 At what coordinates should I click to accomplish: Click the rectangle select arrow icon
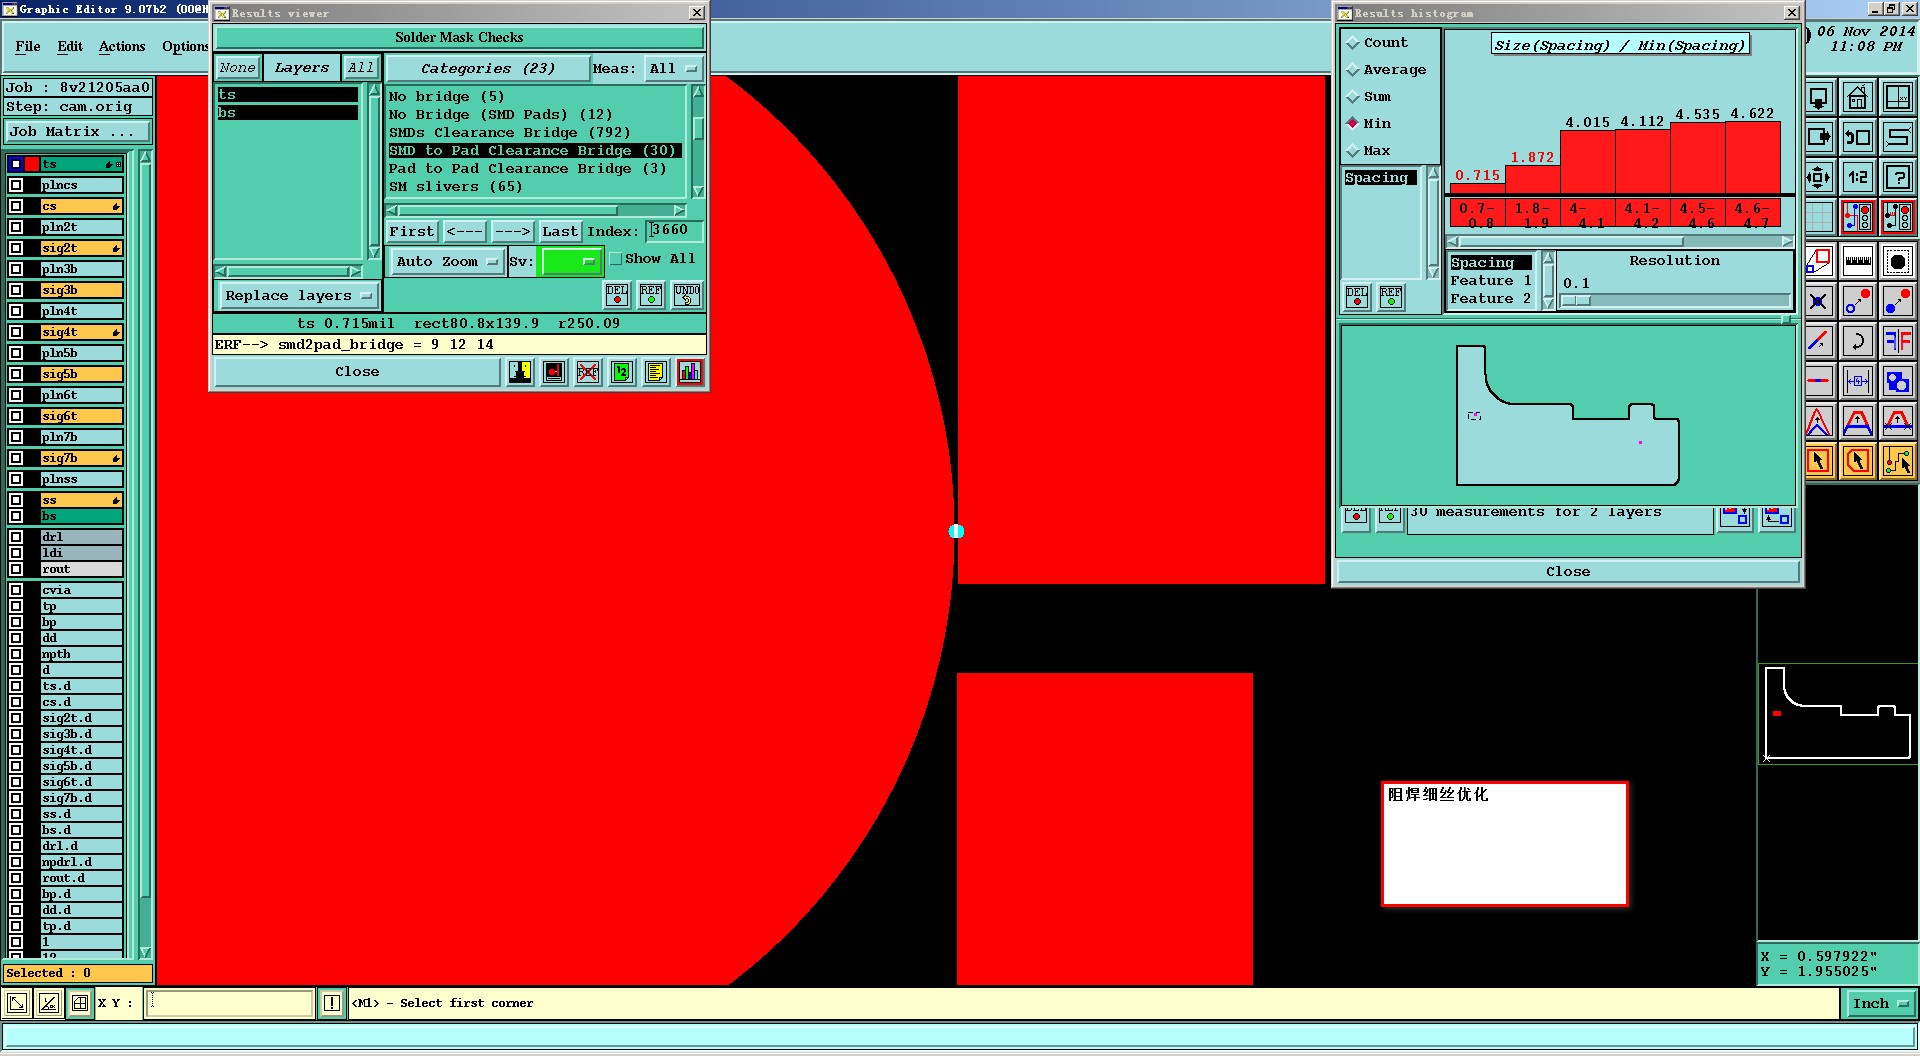1819,461
